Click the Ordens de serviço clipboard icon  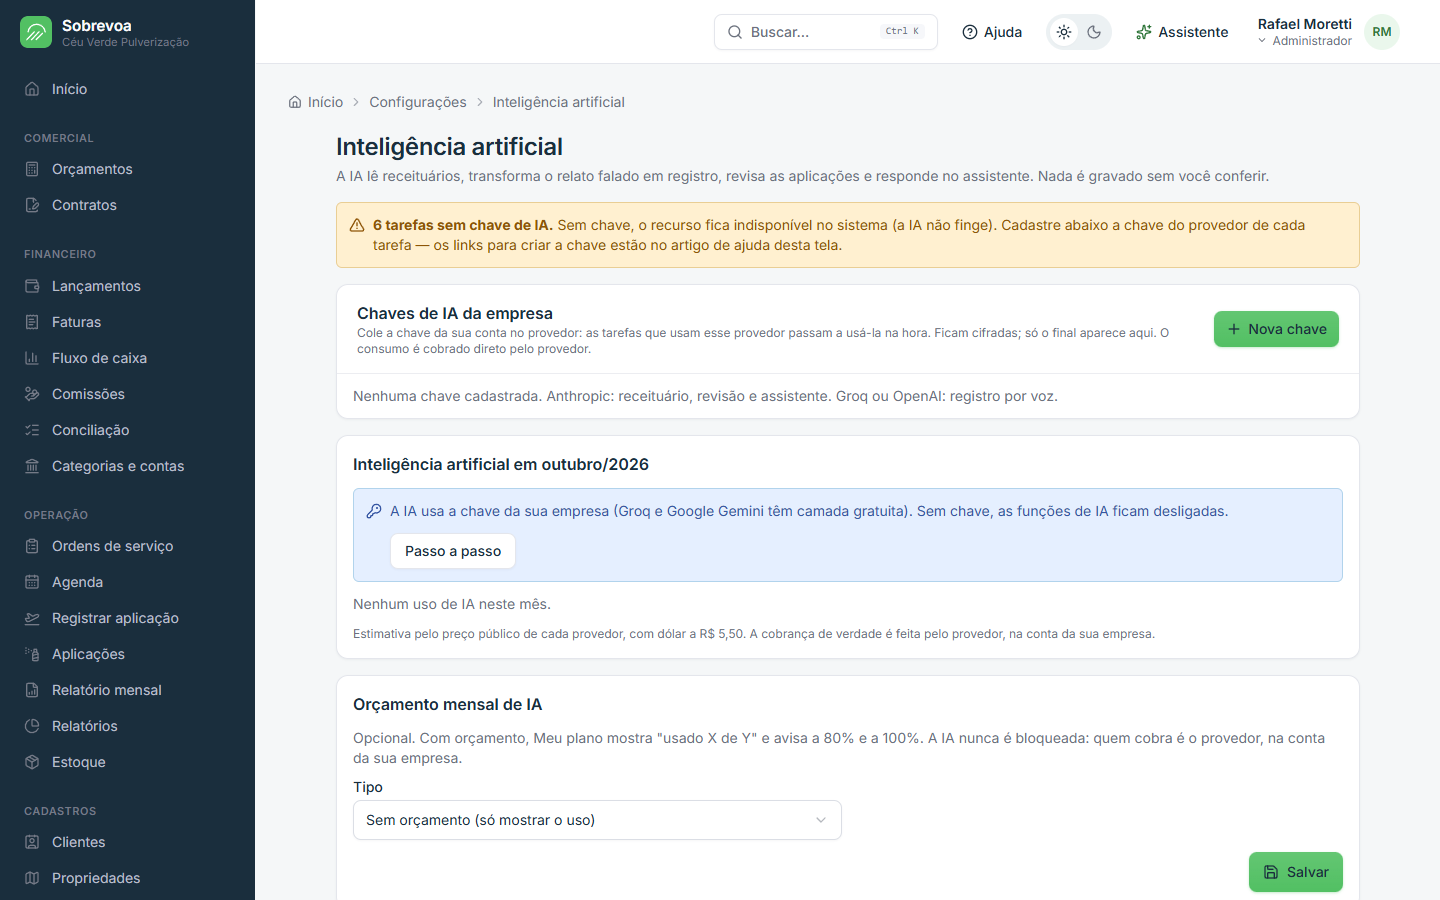pyautogui.click(x=32, y=546)
